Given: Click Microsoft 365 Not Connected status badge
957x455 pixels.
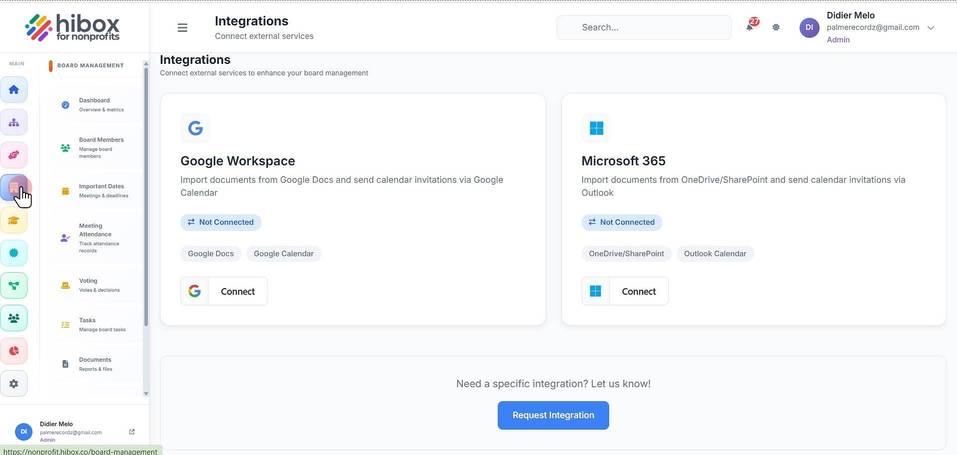Looking at the screenshot, I should 621,222.
